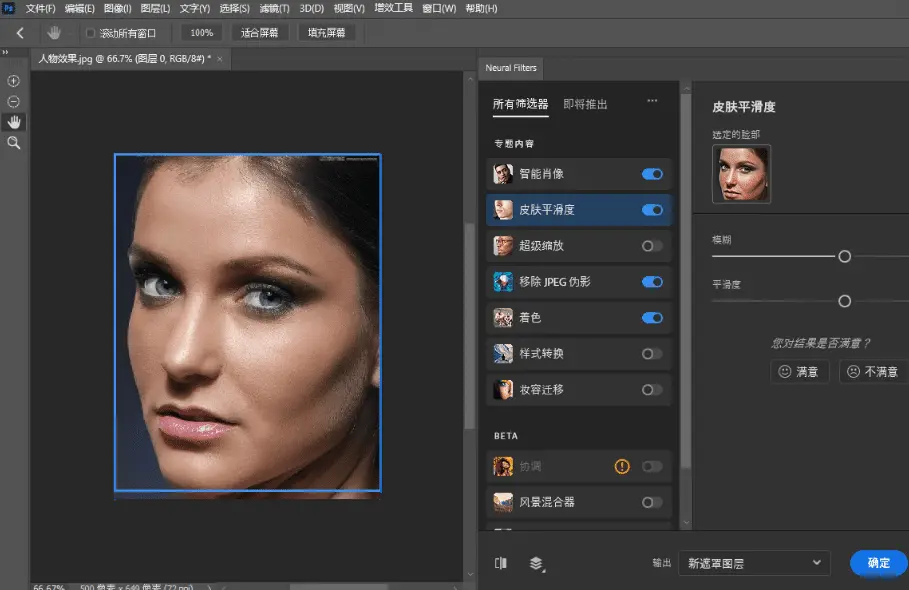Click the 平滑度 slider handle

845,301
